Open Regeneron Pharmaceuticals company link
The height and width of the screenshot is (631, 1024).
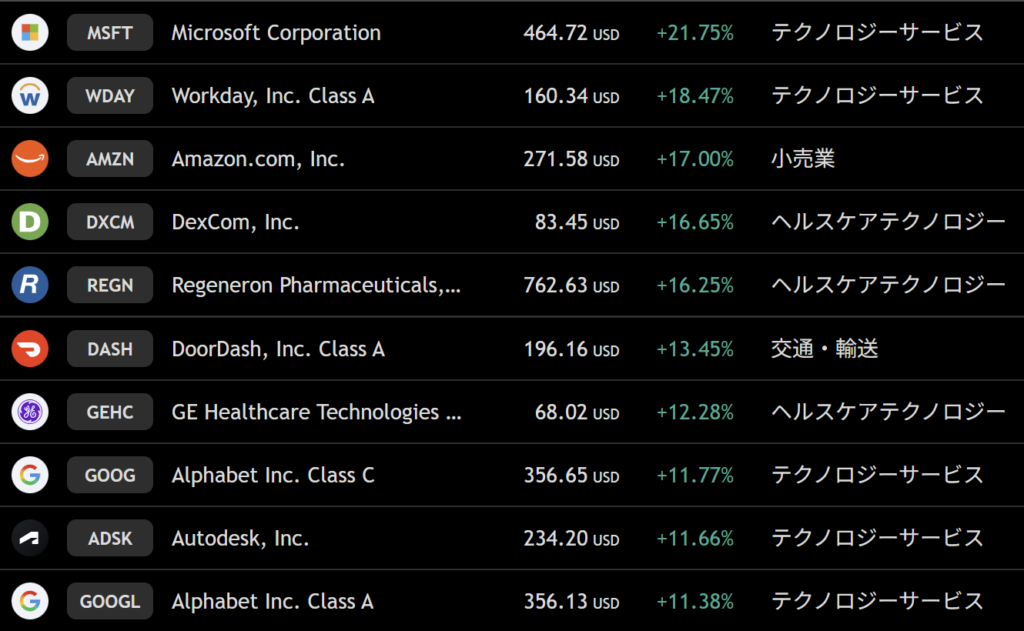[x=316, y=285]
